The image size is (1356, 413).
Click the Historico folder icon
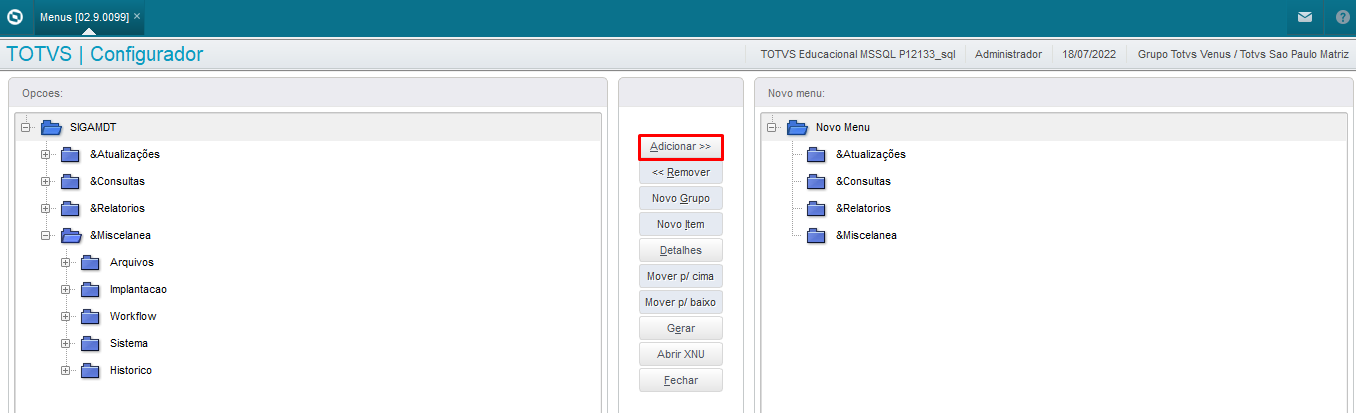(x=90, y=370)
